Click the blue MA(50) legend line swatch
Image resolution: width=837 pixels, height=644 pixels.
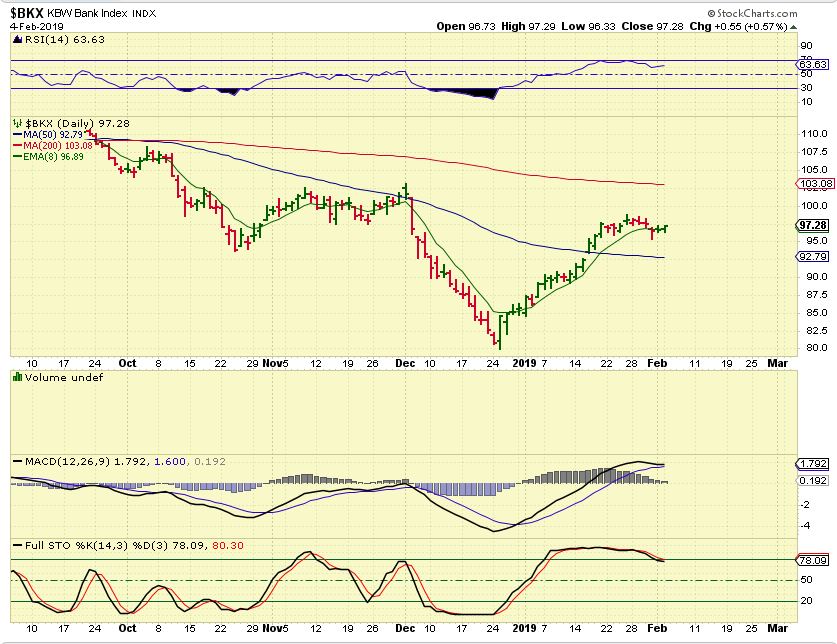tap(17, 135)
